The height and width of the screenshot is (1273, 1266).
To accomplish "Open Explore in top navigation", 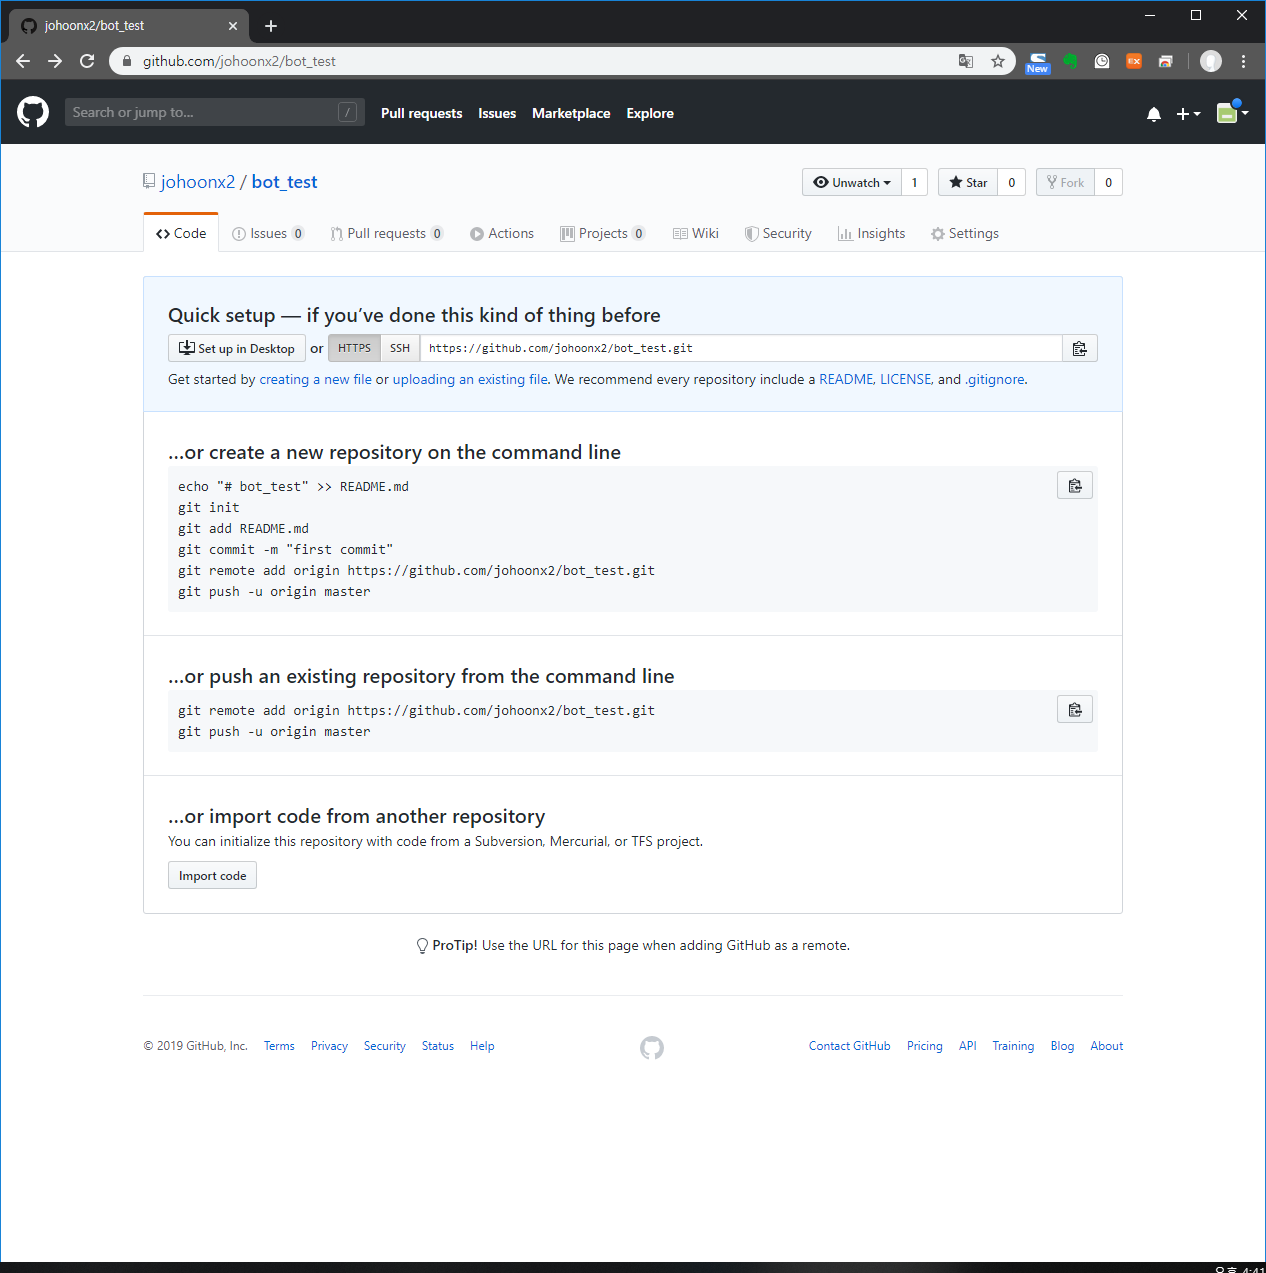I will pos(650,113).
